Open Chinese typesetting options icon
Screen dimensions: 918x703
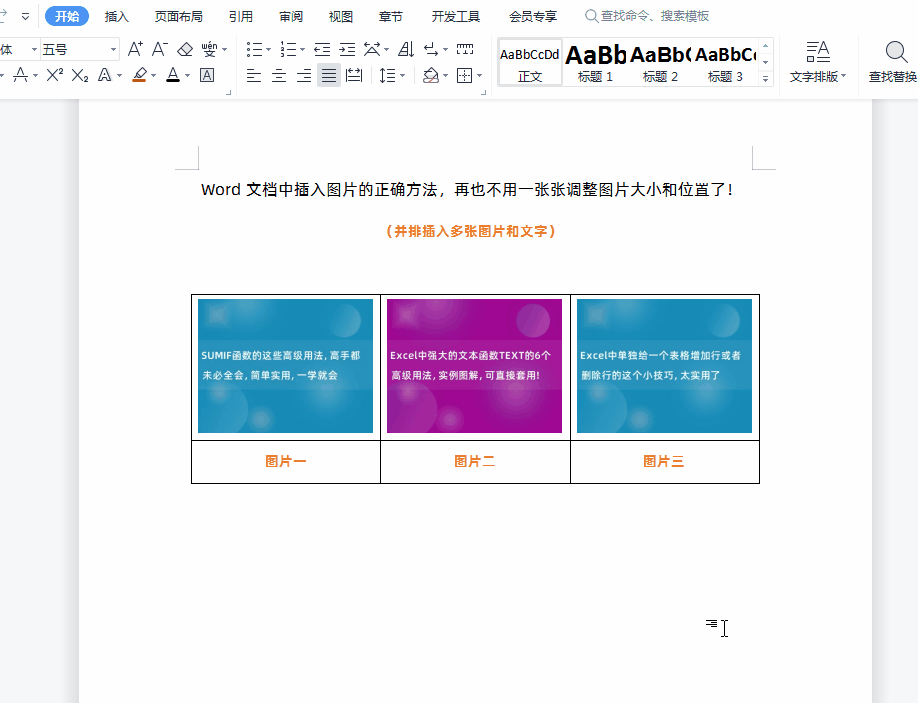click(372, 49)
